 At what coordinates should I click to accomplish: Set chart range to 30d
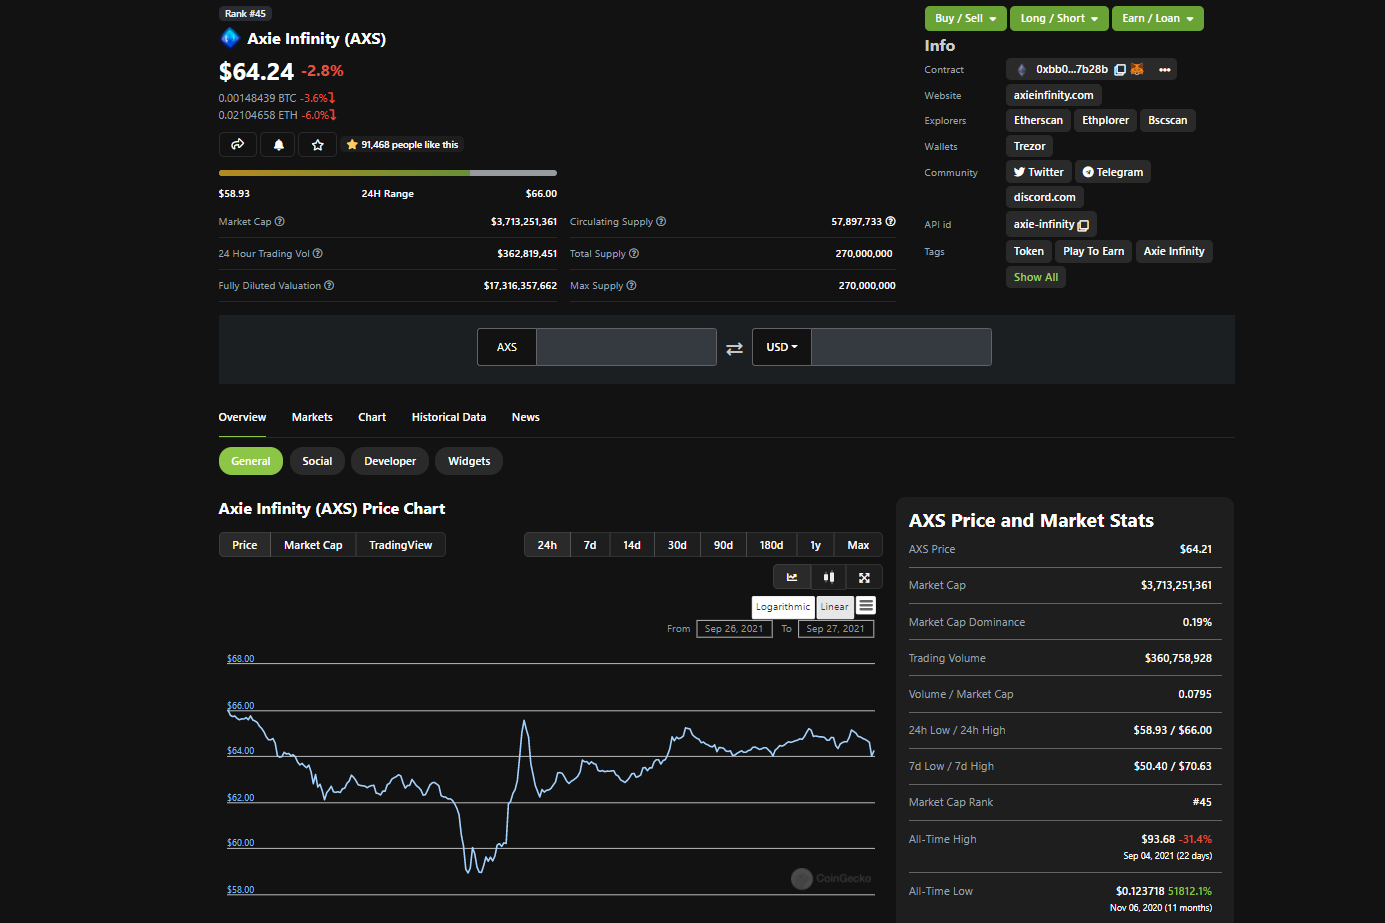tap(677, 545)
